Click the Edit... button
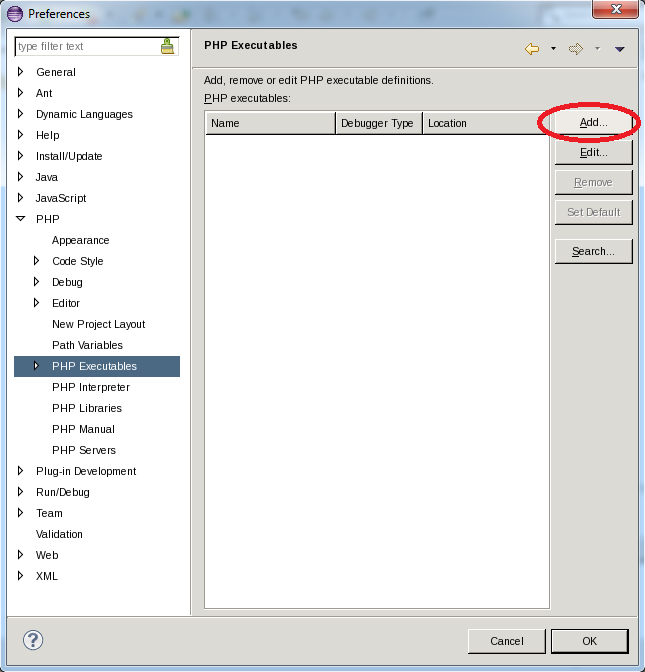The image size is (645, 672). pos(594,153)
